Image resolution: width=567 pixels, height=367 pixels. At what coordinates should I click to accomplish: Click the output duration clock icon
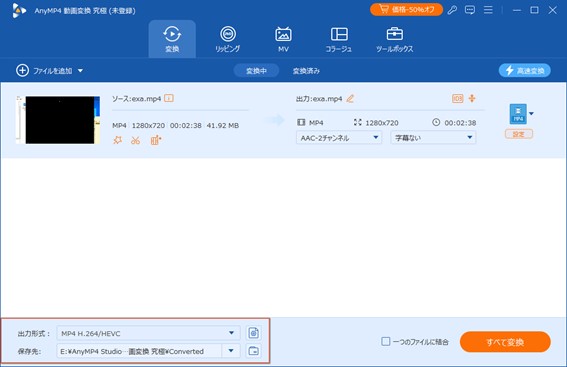[x=436, y=122]
